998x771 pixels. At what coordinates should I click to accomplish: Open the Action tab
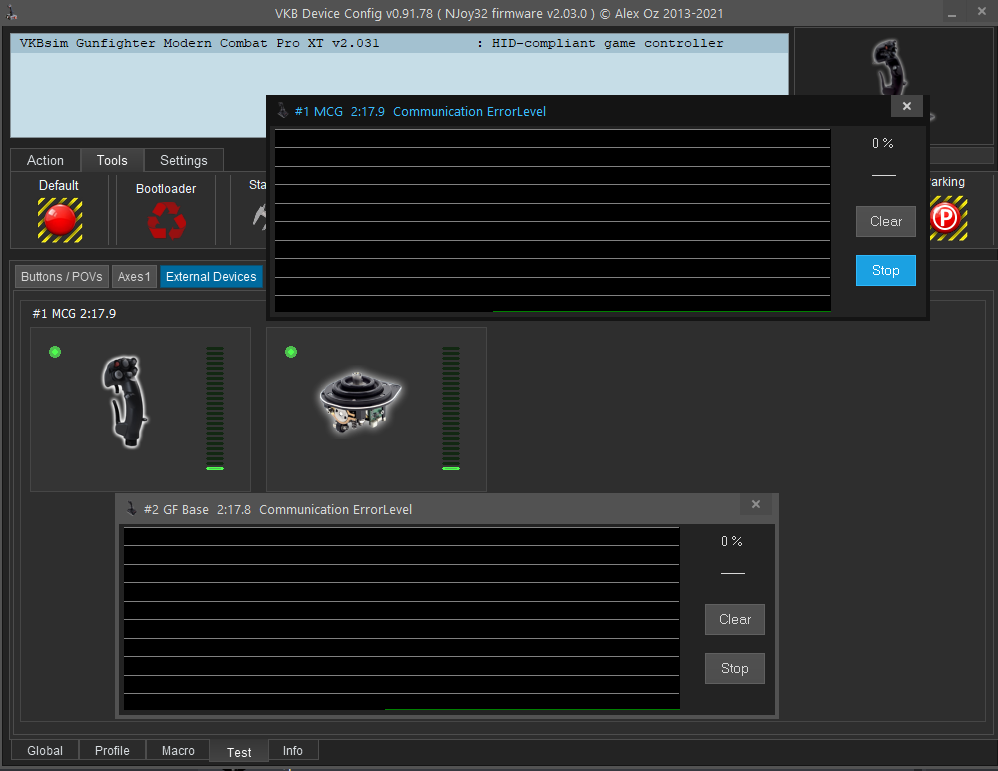pyautogui.click(x=45, y=160)
